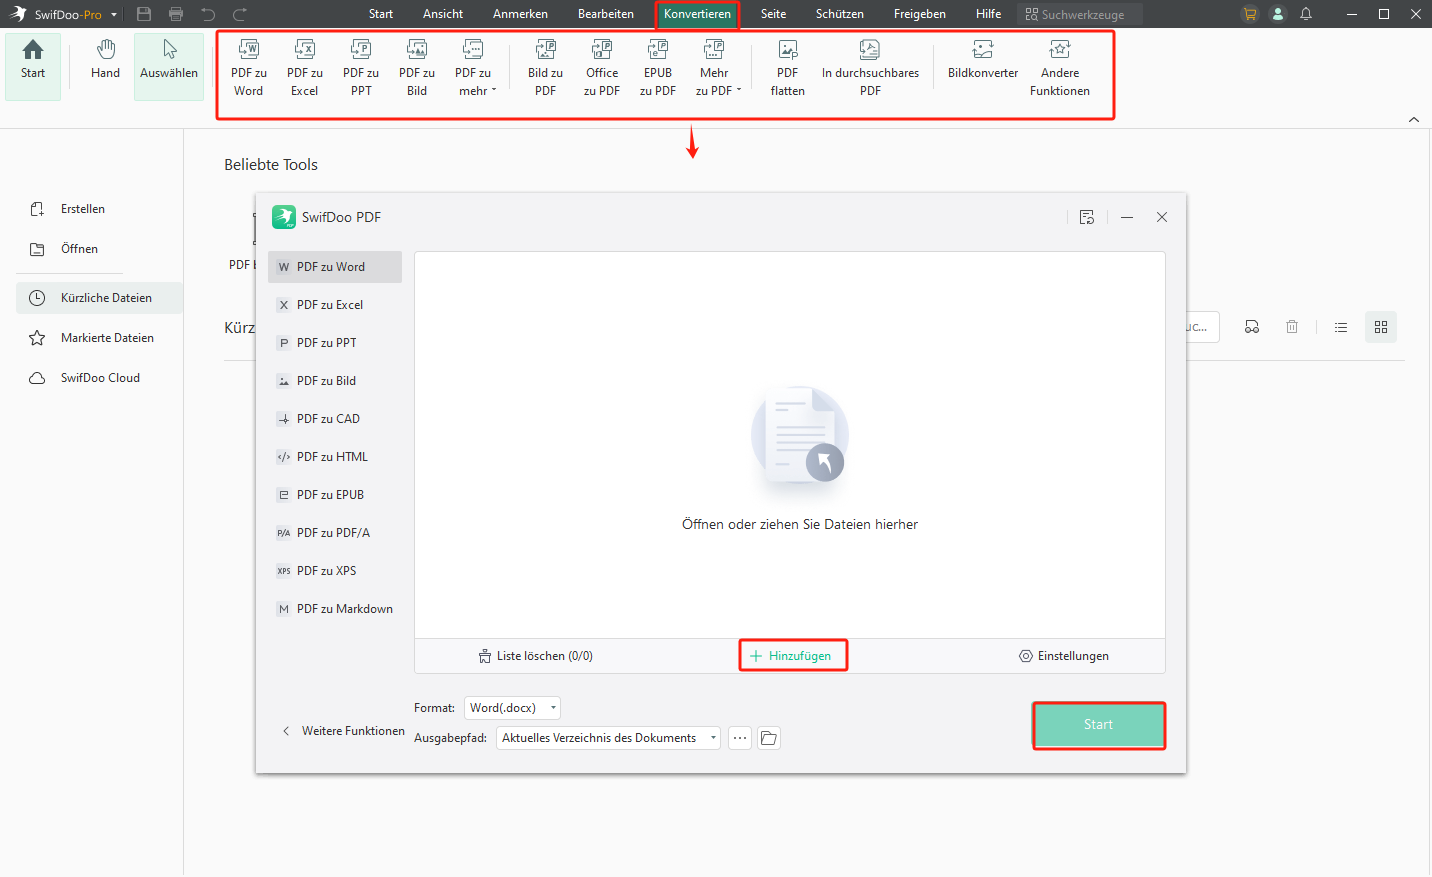Collapse the ribbon with the chevron

[1414, 119]
